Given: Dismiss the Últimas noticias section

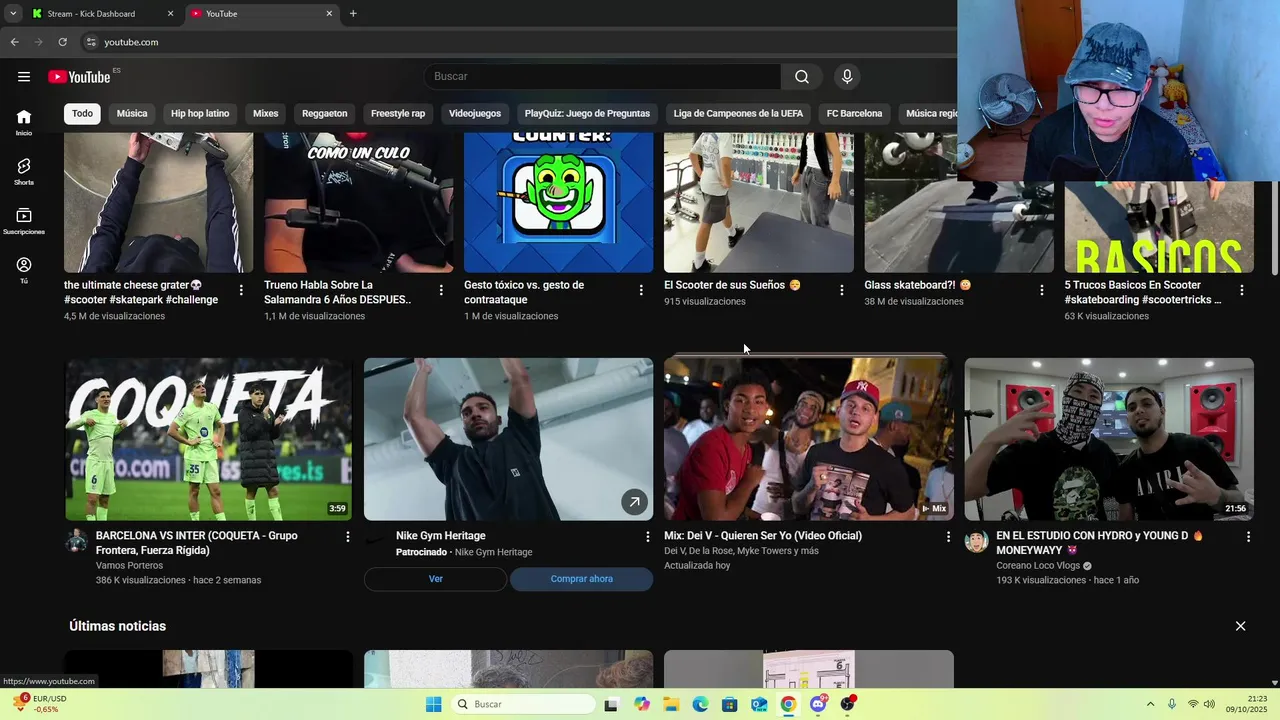Looking at the screenshot, I should point(1240,626).
